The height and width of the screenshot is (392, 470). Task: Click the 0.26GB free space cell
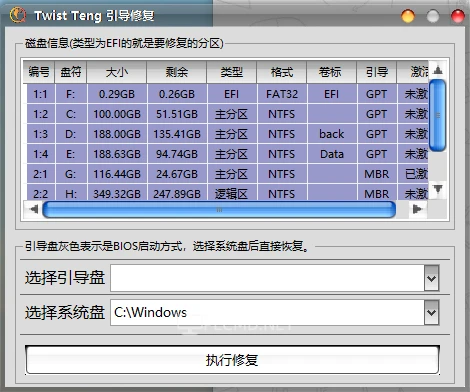tap(177, 94)
